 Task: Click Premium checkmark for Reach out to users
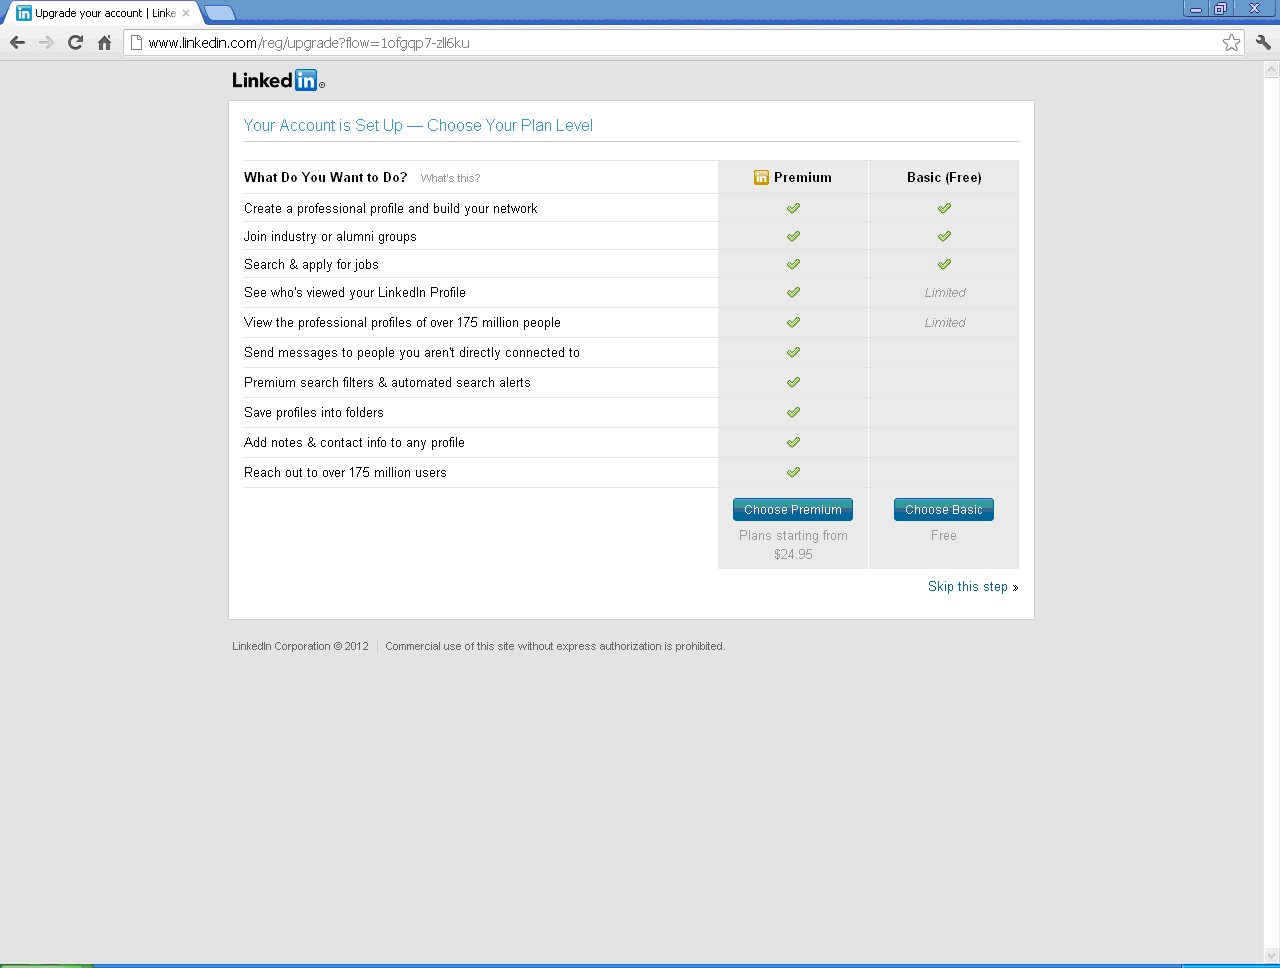[x=793, y=472]
